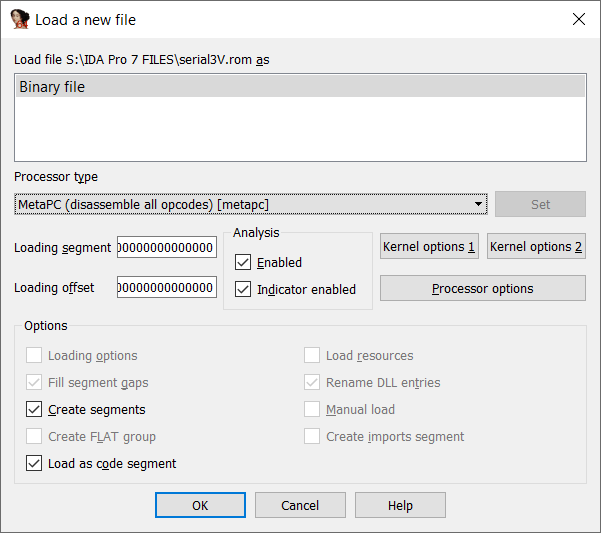Image resolution: width=601 pixels, height=533 pixels.
Task: Open Kernel options 2
Action: pyautogui.click(x=536, y=246)
